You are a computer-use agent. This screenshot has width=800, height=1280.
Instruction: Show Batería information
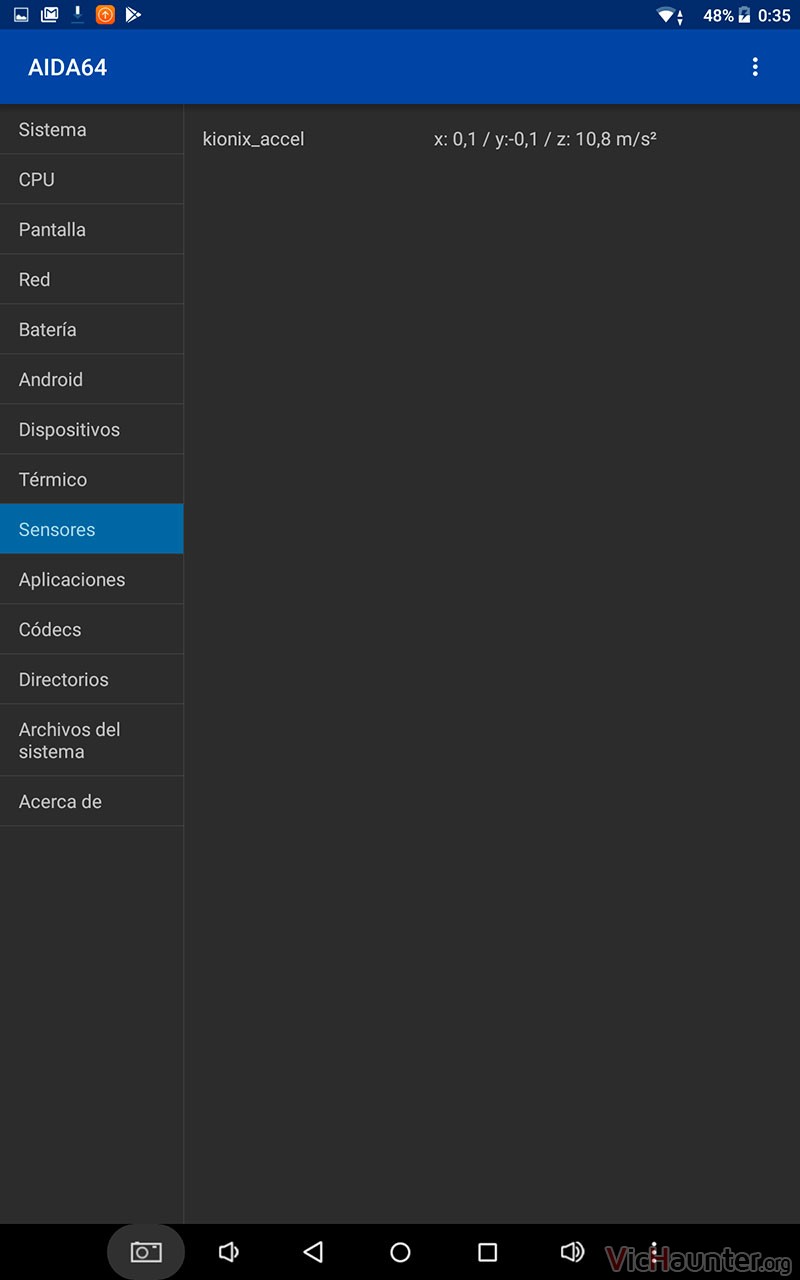(92, 329)
